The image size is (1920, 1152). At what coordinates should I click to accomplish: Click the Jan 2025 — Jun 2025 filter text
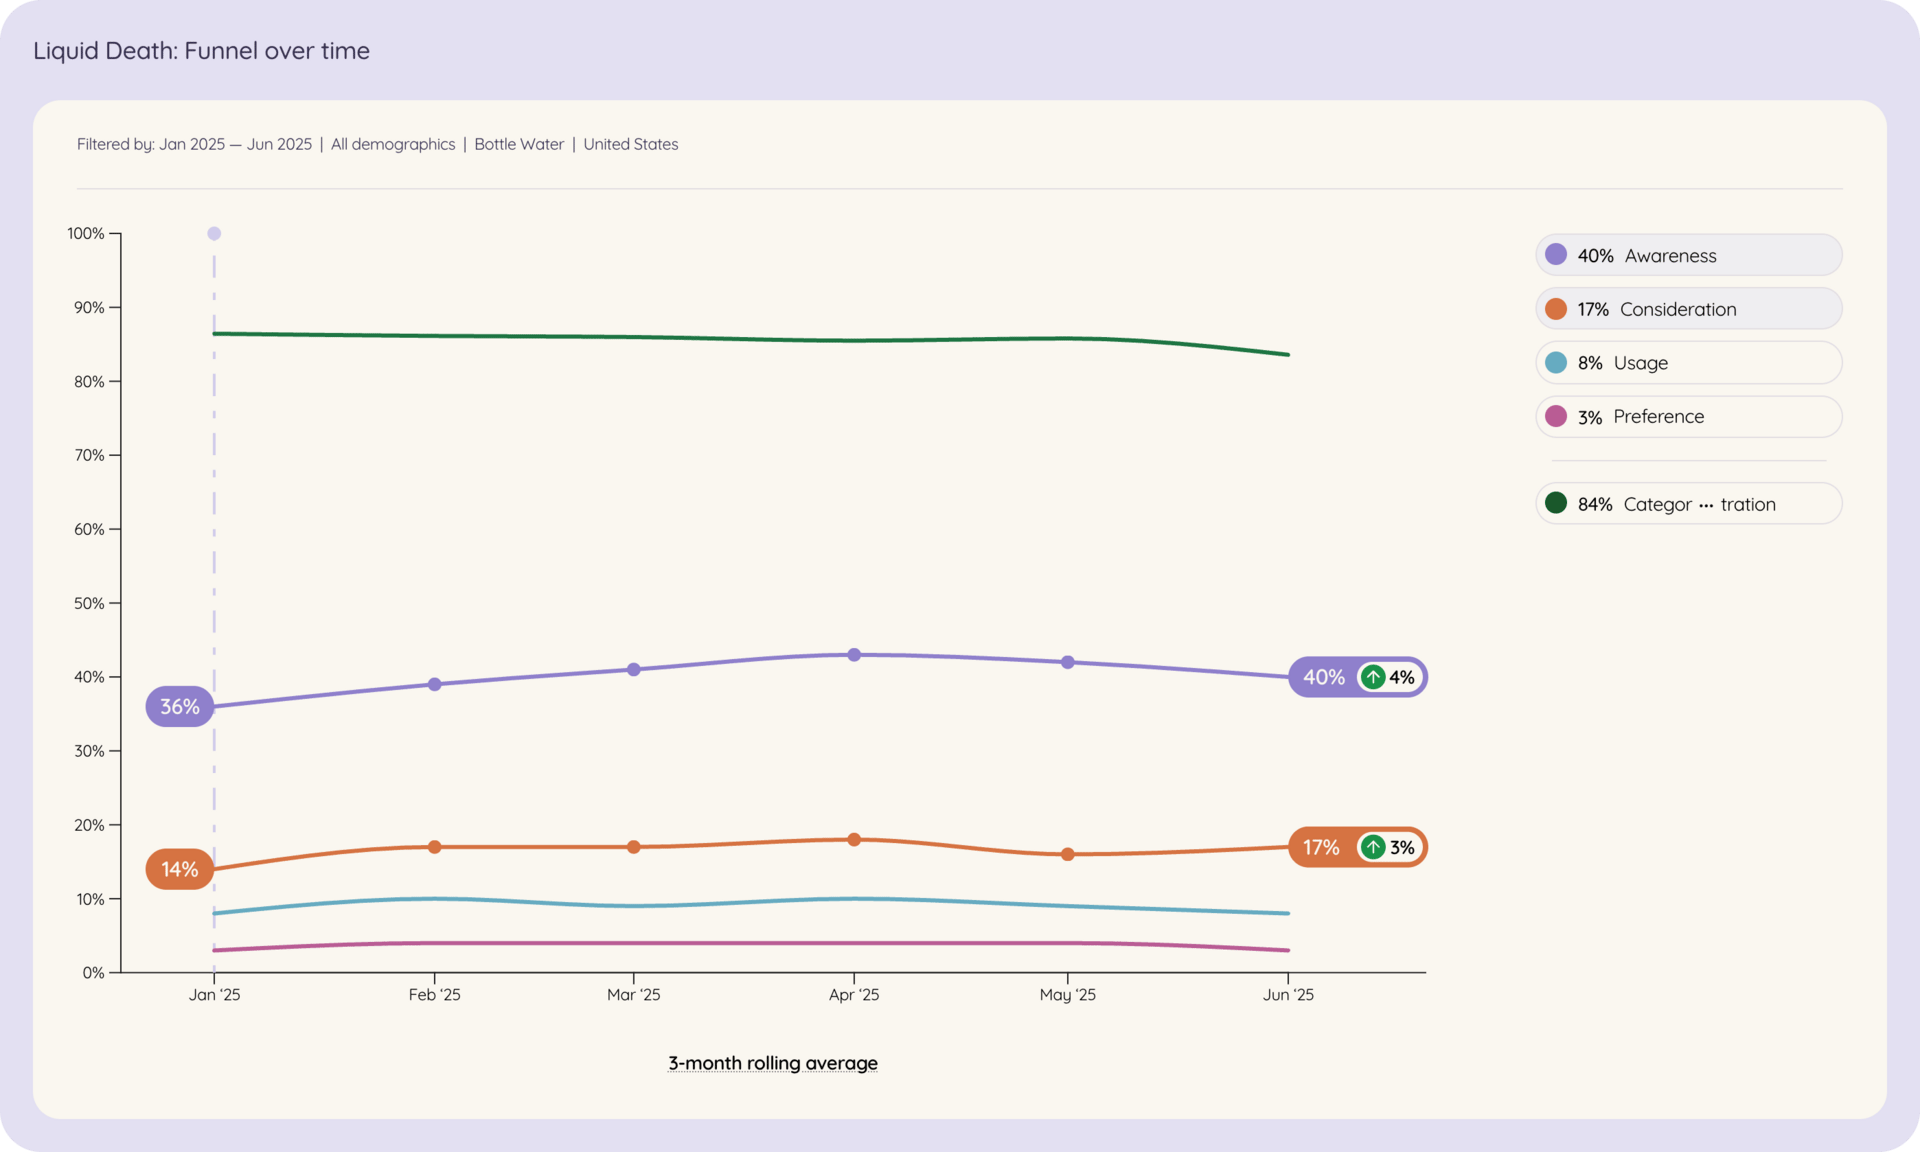pos(235,144)
